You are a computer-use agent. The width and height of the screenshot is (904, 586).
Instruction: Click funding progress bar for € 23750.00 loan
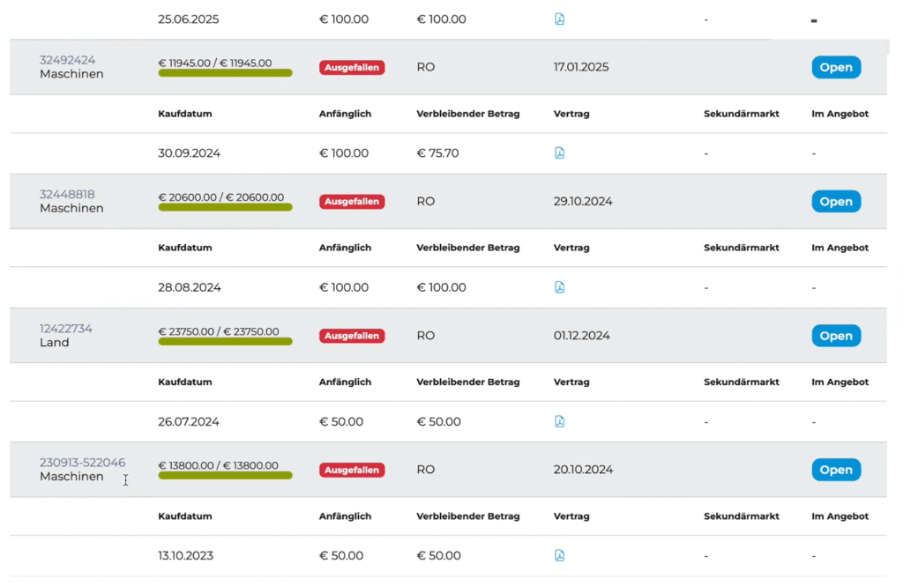225,341
